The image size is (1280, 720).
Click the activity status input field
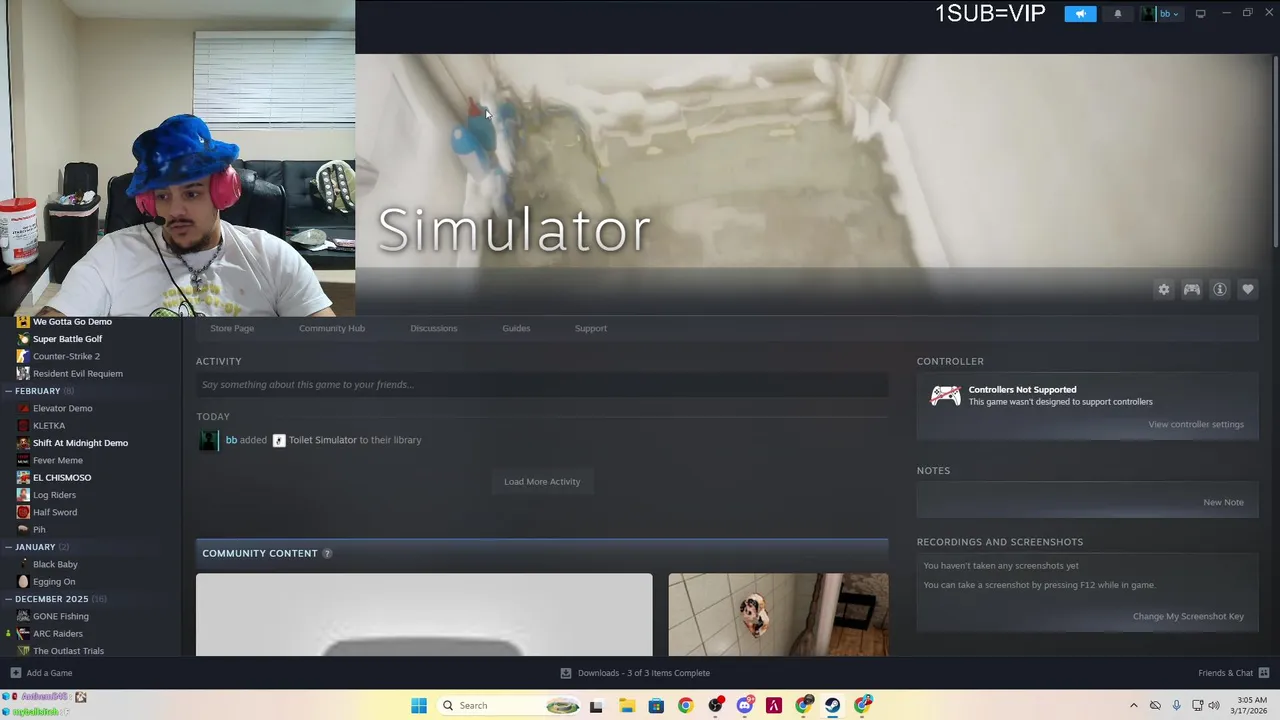point(542,385)
